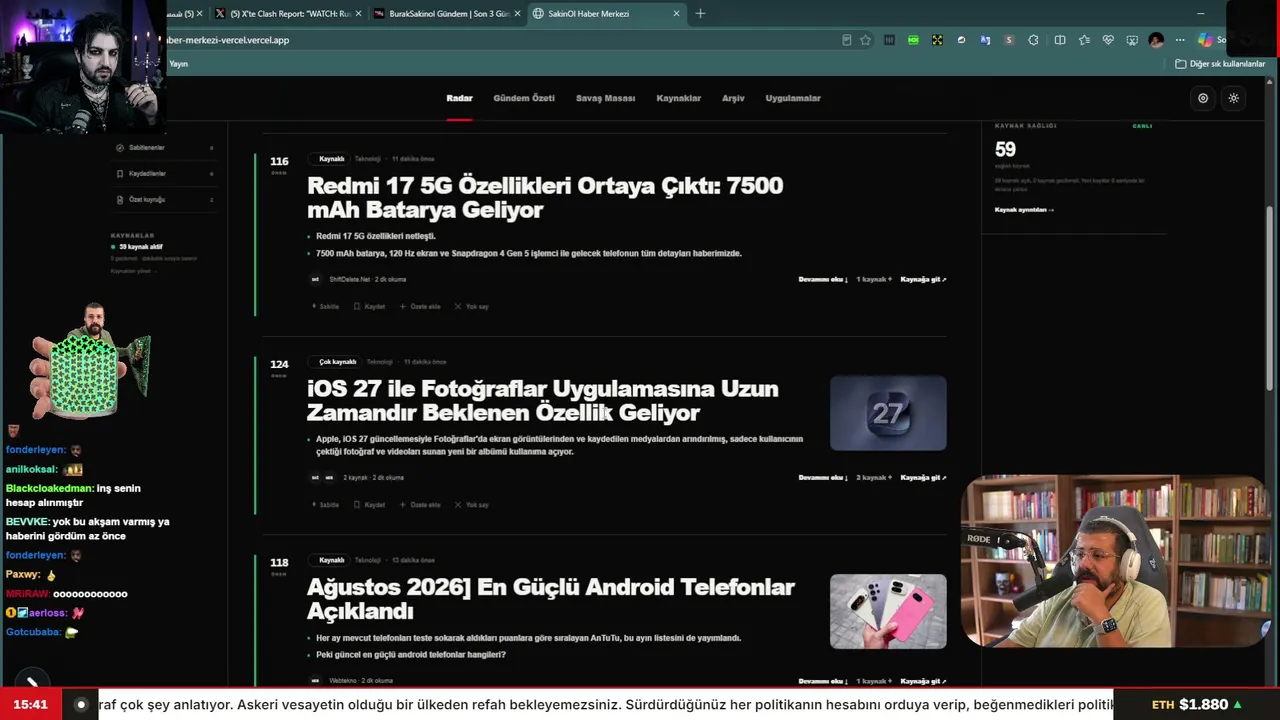Image resolution: width=1280 pixels, height=720 pixels.
Task: Close the BurakSakinol Gündem browser tab
Action: click(517, 14)
